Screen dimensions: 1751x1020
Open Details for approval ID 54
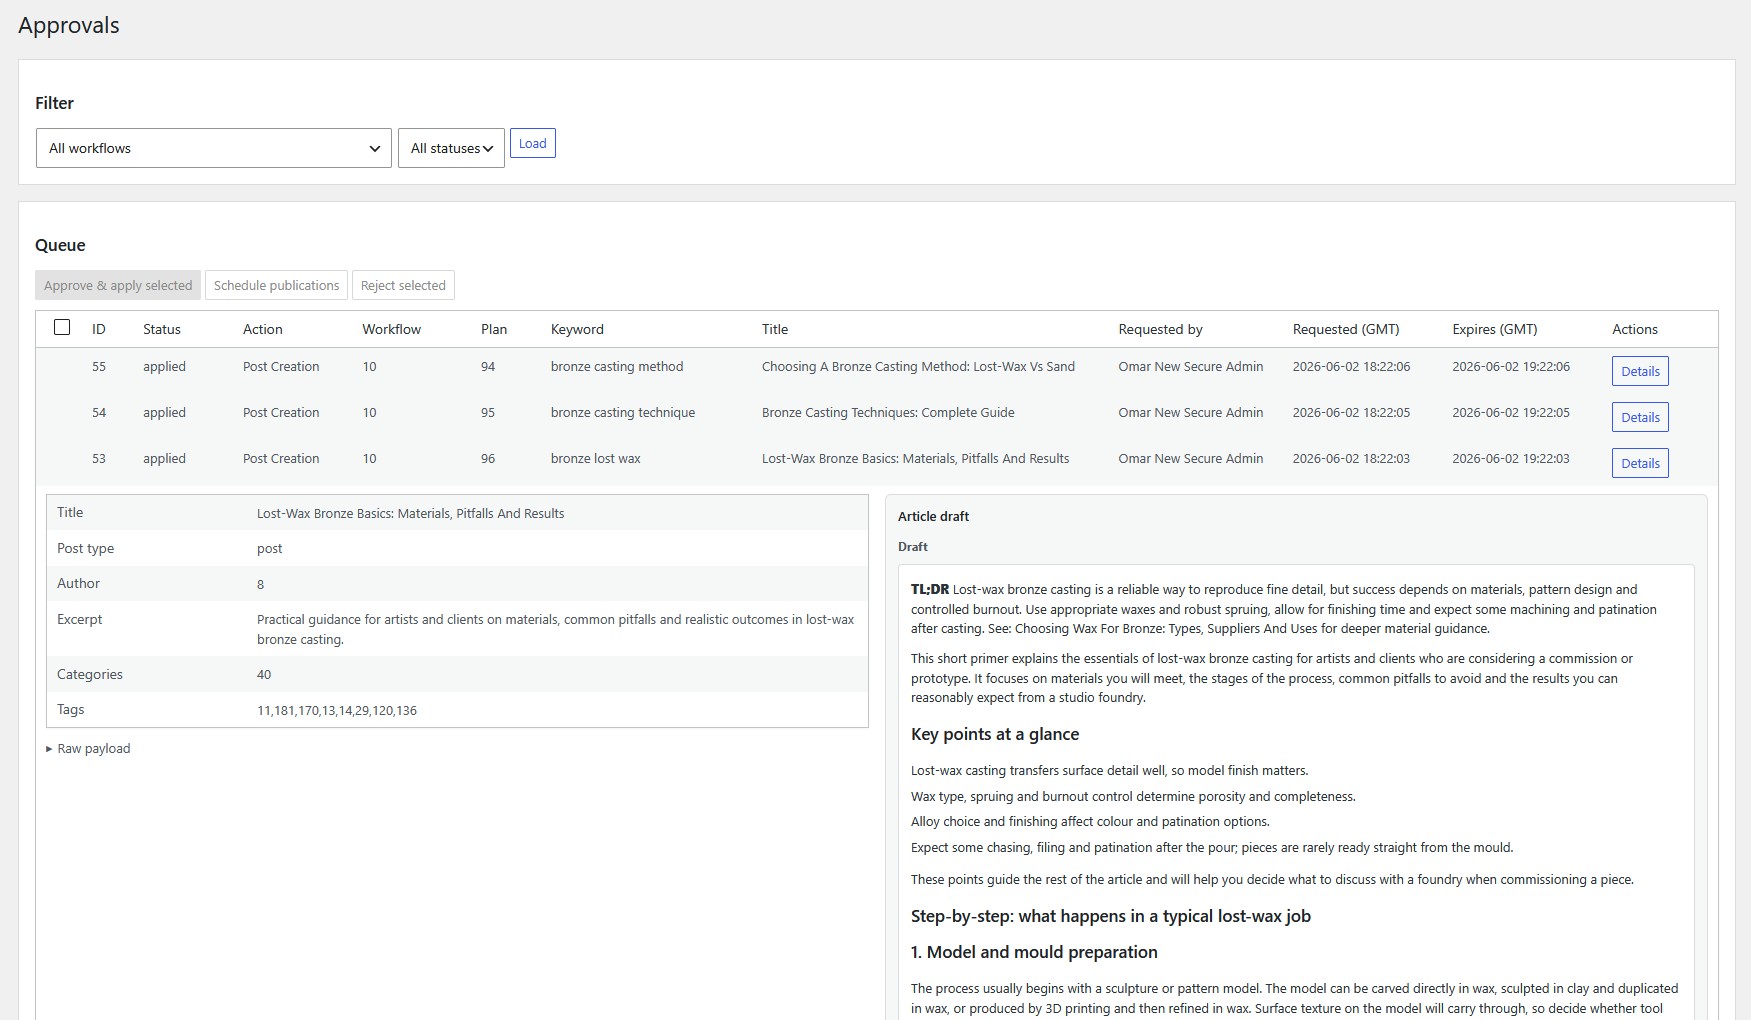pos(1640,417)
